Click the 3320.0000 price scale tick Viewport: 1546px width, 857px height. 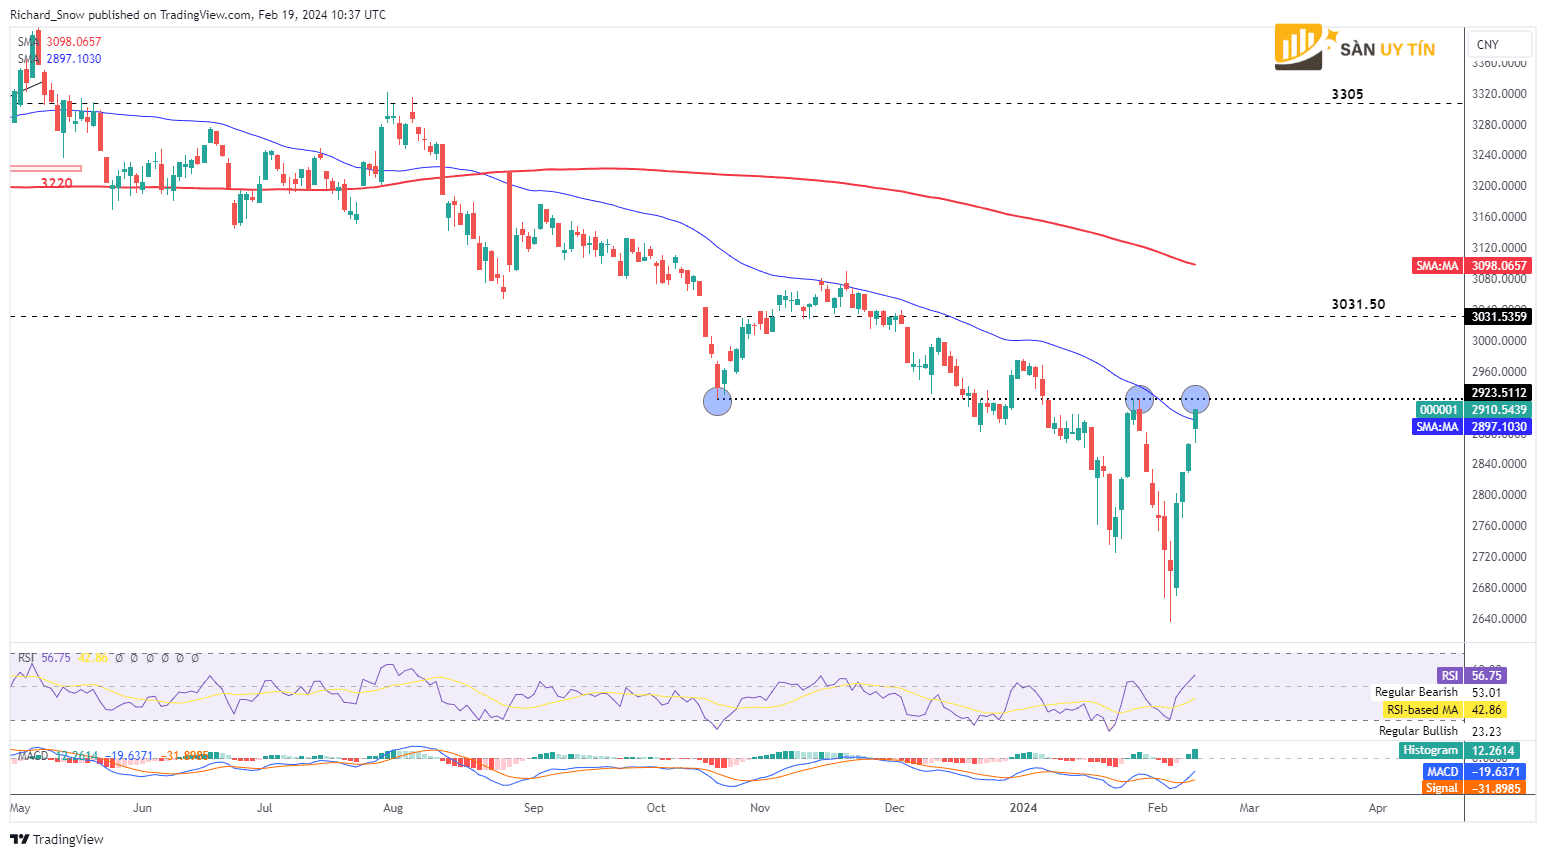point(1499,94)
